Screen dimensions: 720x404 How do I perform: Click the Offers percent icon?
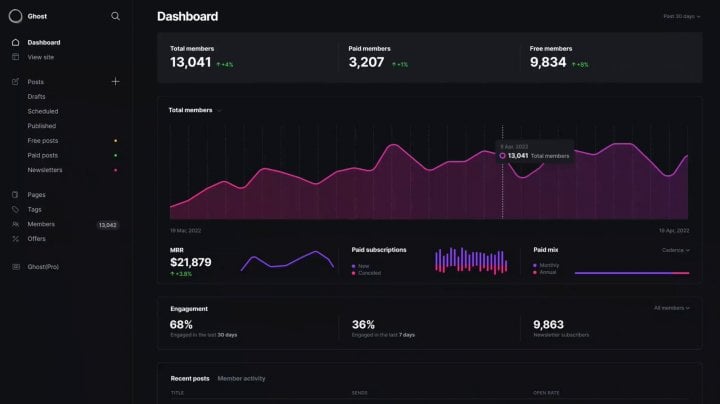16,239
